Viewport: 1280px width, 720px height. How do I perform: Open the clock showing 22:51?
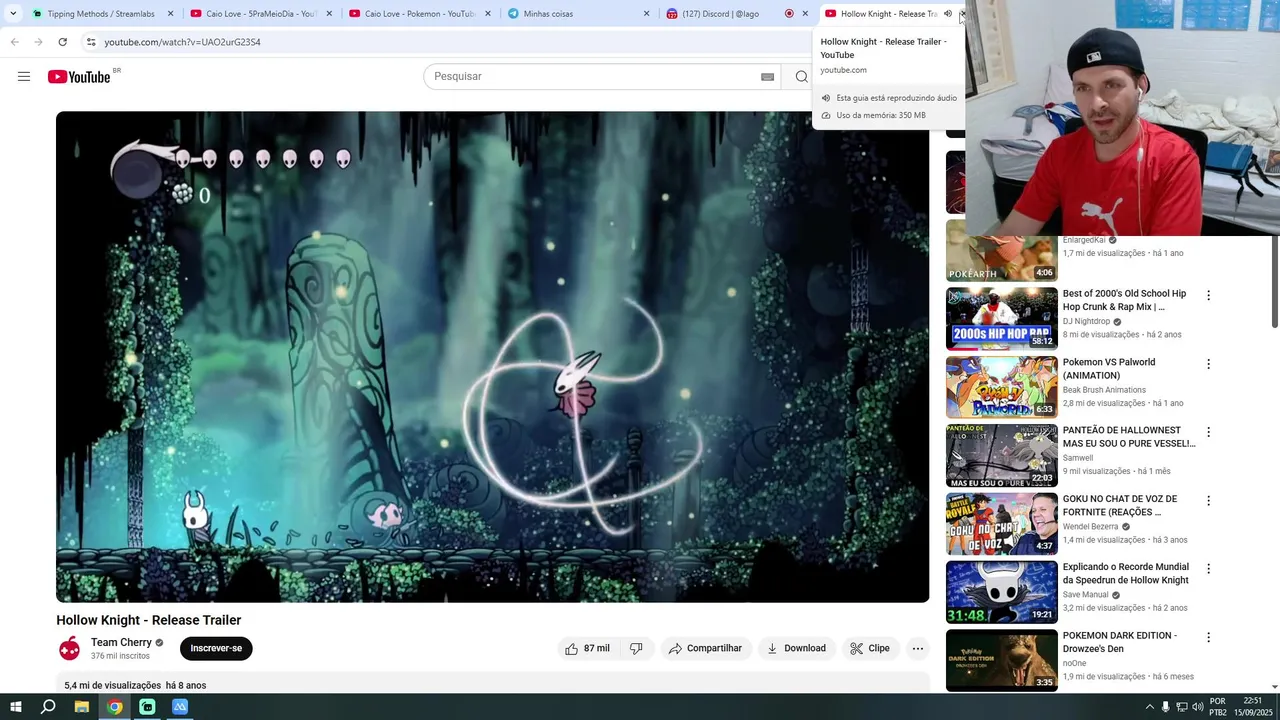coord(1252,707)
